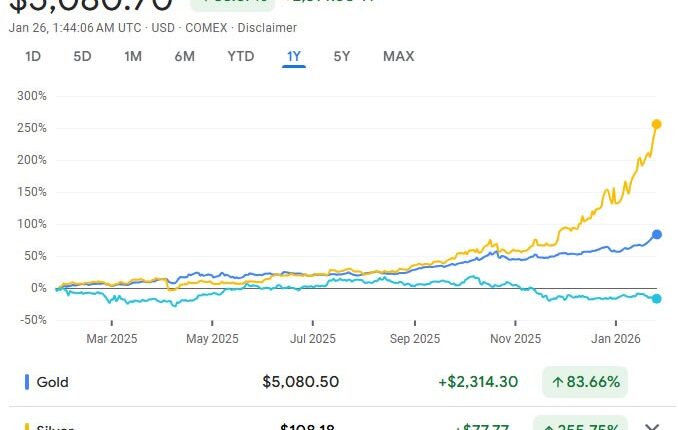Click the Gold comparison row label
This screenshot has height=430, width=678.
pos(51,382)
